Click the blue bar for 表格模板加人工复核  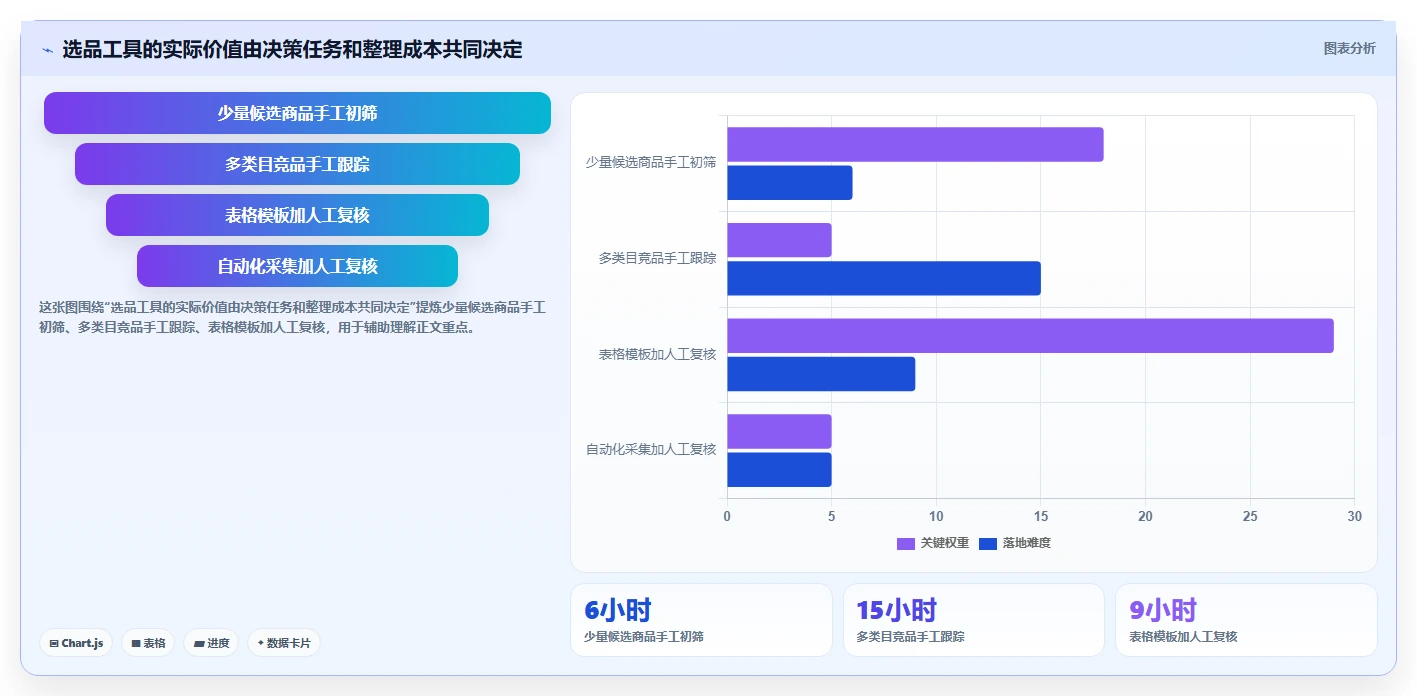pyautogui.click(x=821, y=374)
